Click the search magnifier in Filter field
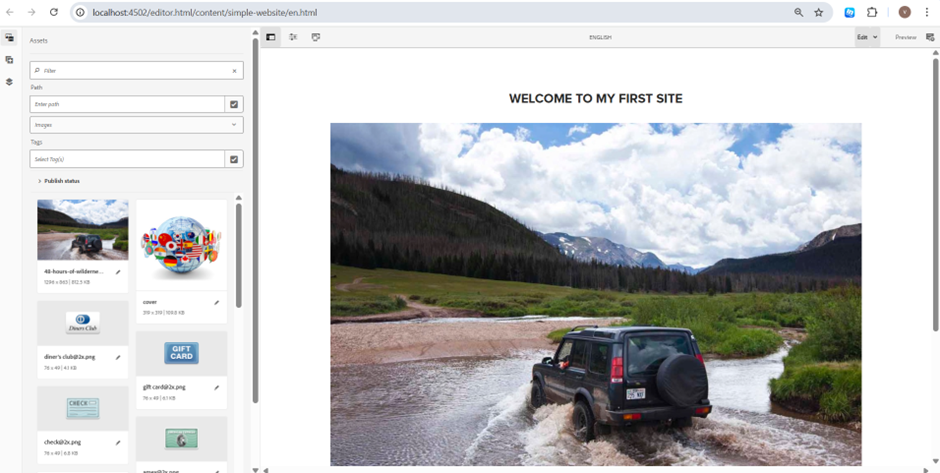Image resolution: width=940 pixels, height=473 pixels. tap(37, 71)
